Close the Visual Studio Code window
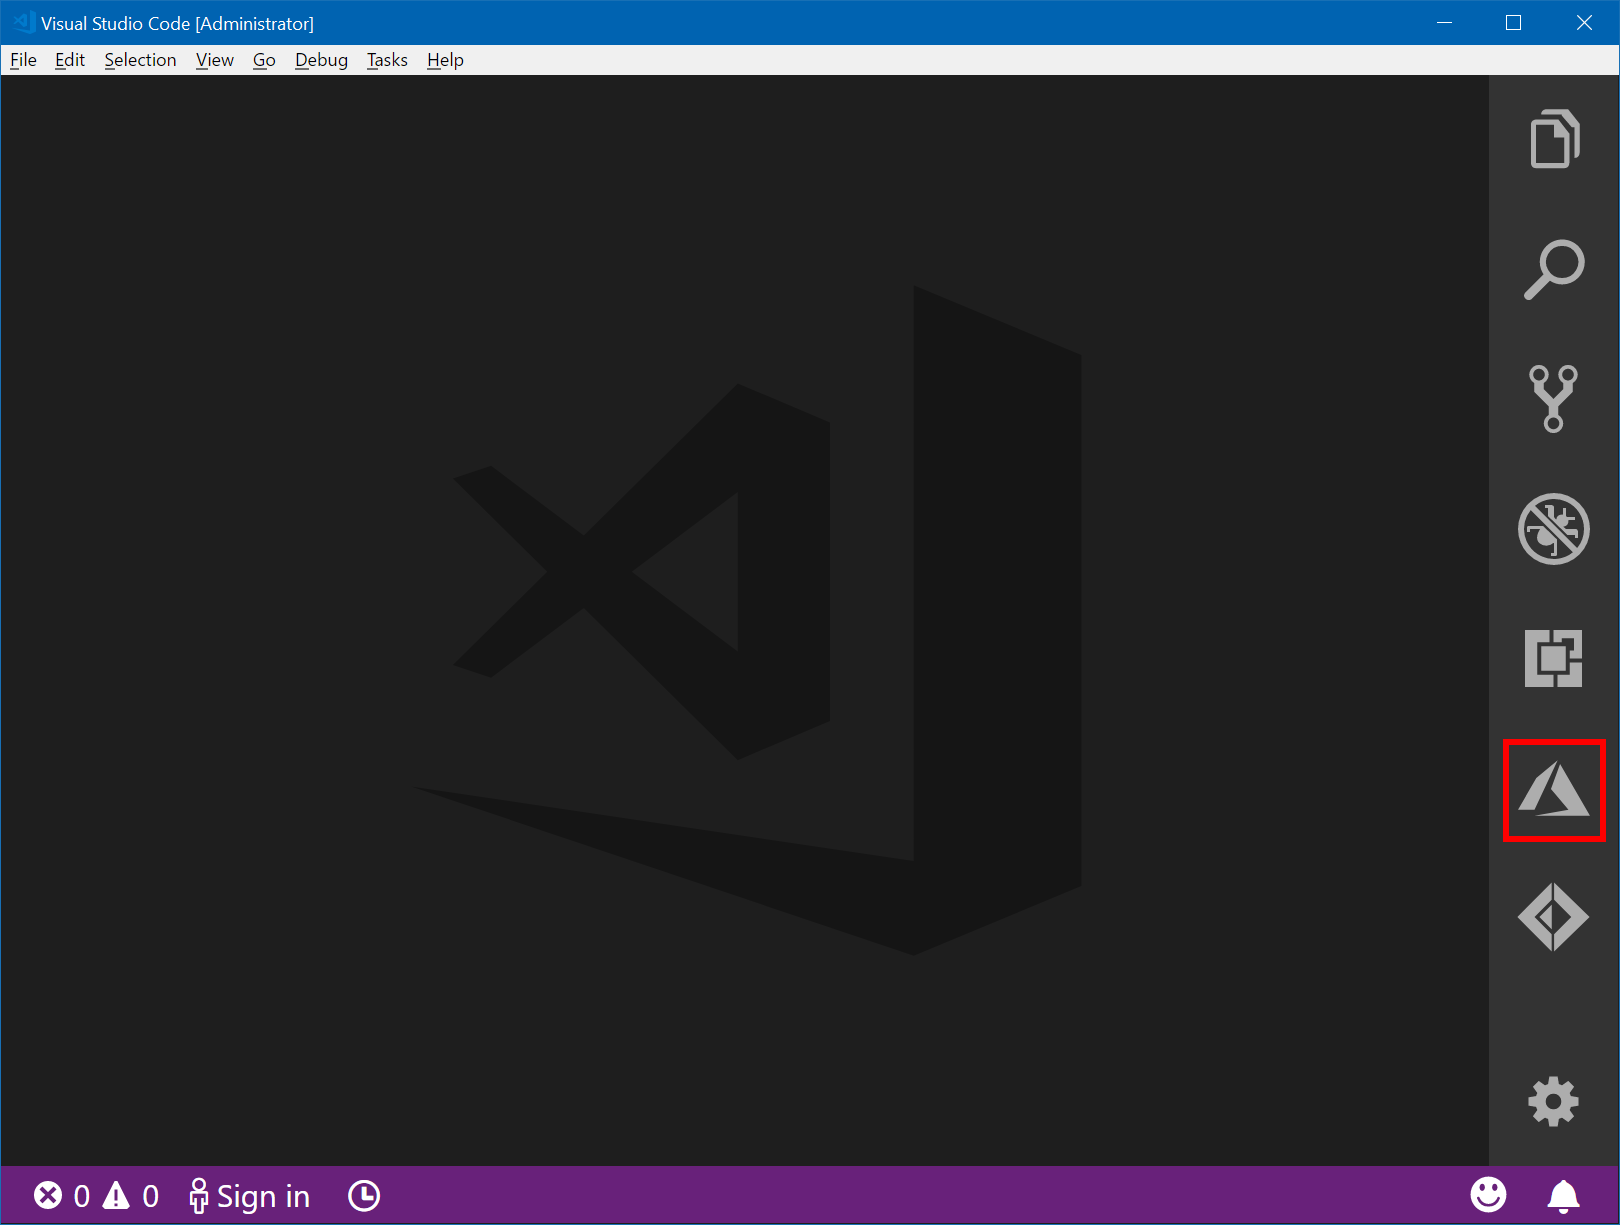The width and height of the screenshot is (1620, 1225). [1584, 22]
